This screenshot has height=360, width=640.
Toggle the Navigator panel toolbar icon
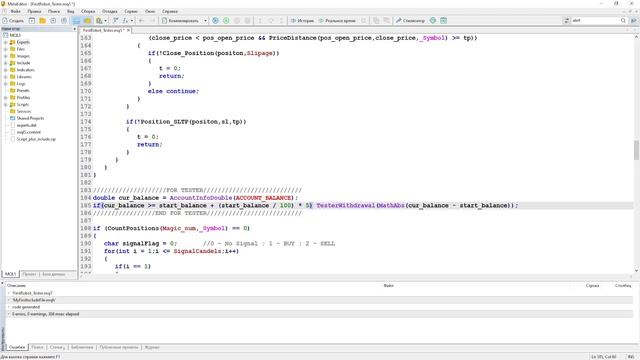[76, 20]
